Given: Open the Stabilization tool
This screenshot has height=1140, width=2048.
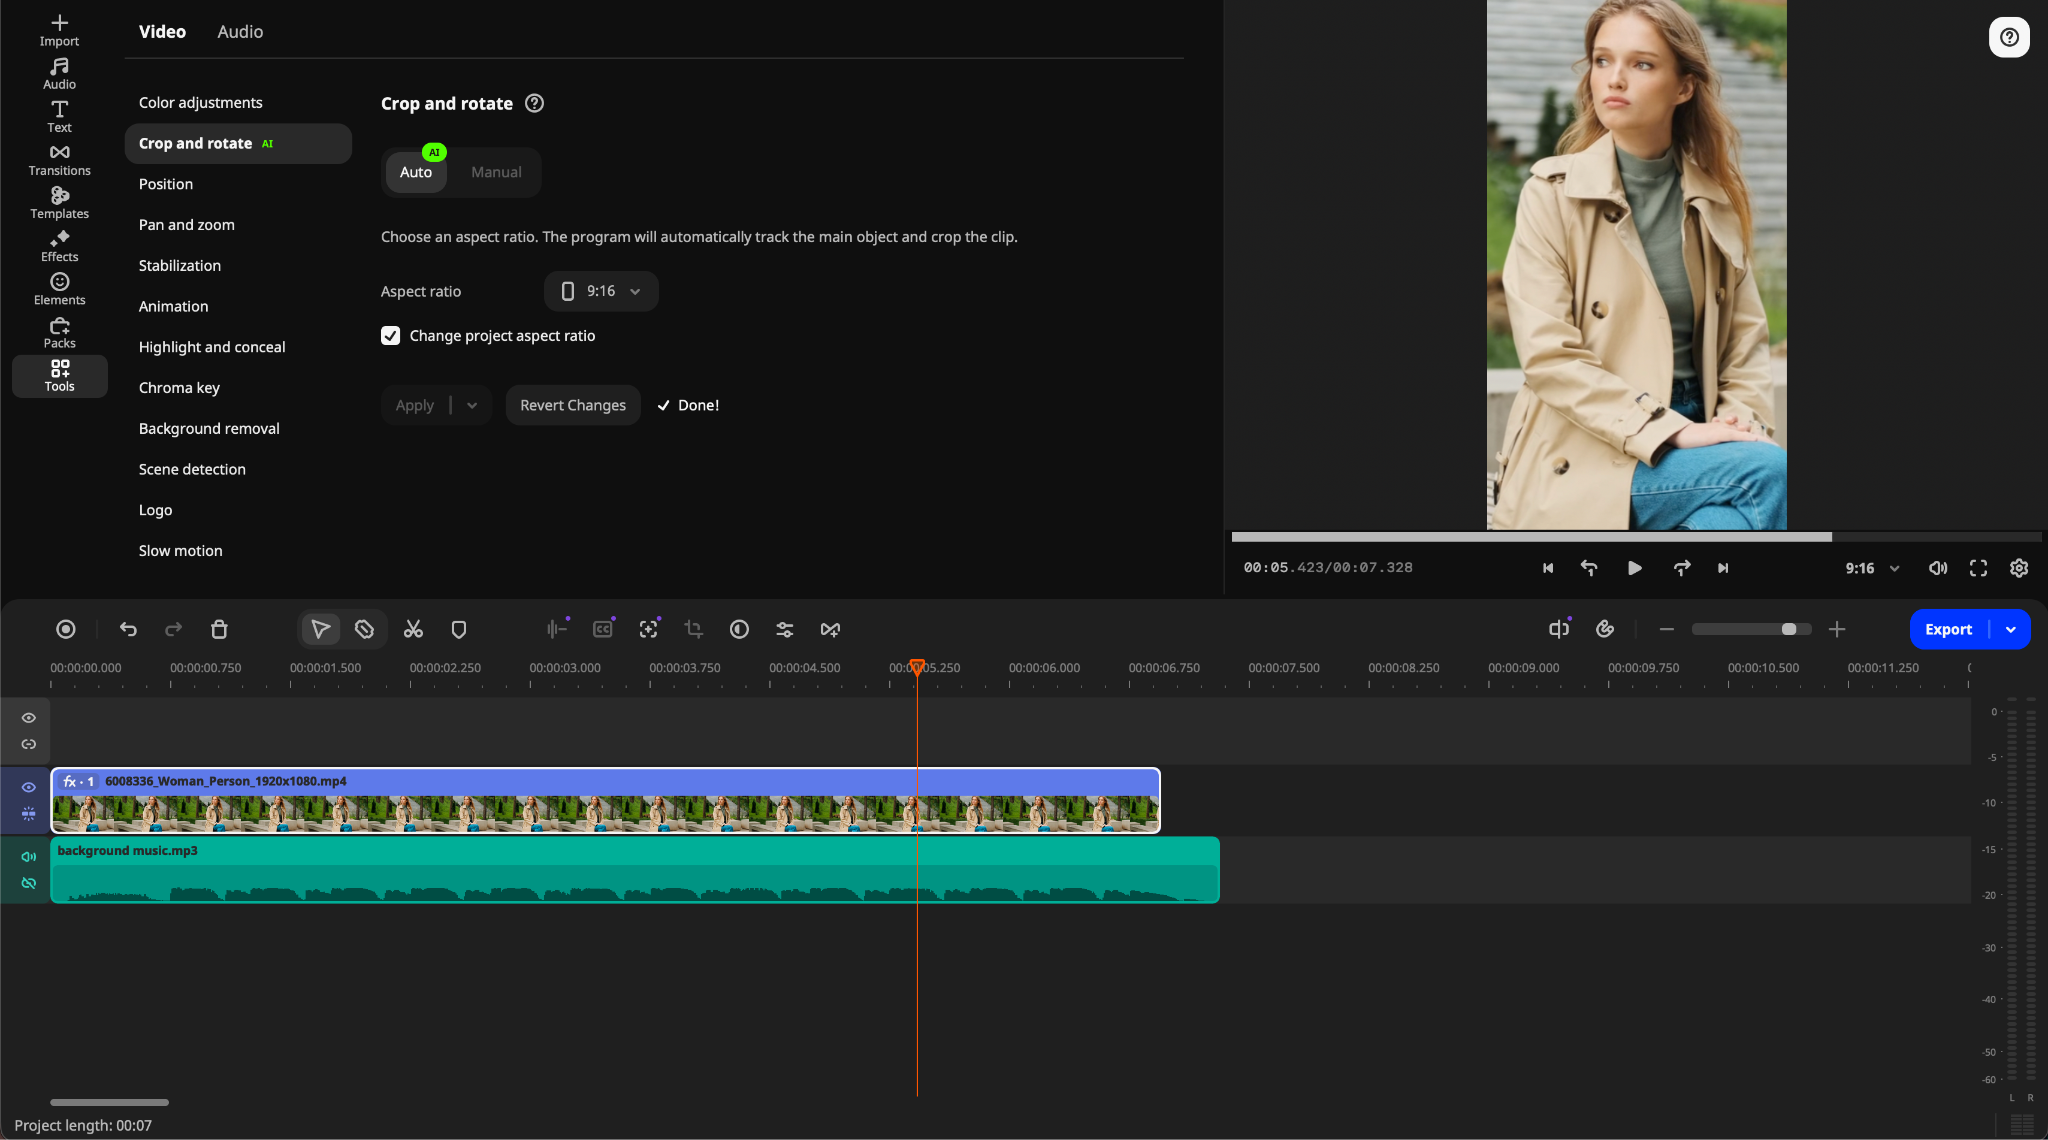Looking at the screenshot, I should pos(180,266).
